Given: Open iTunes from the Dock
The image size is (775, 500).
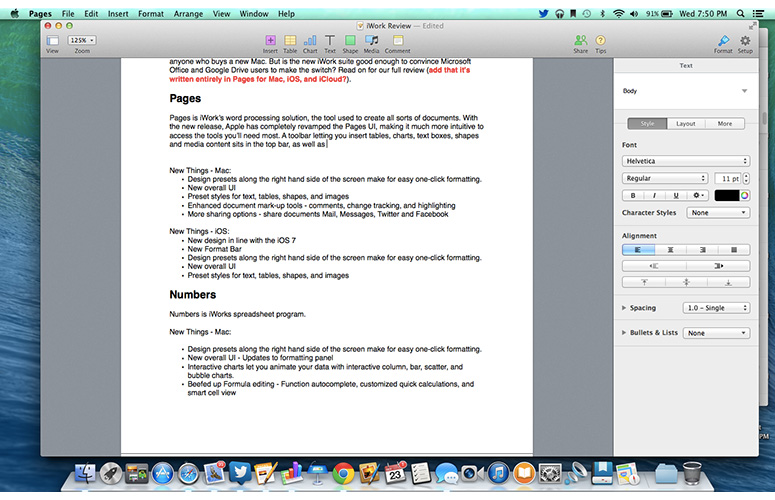Looking at the screenshot, I should tap(498, 473).
